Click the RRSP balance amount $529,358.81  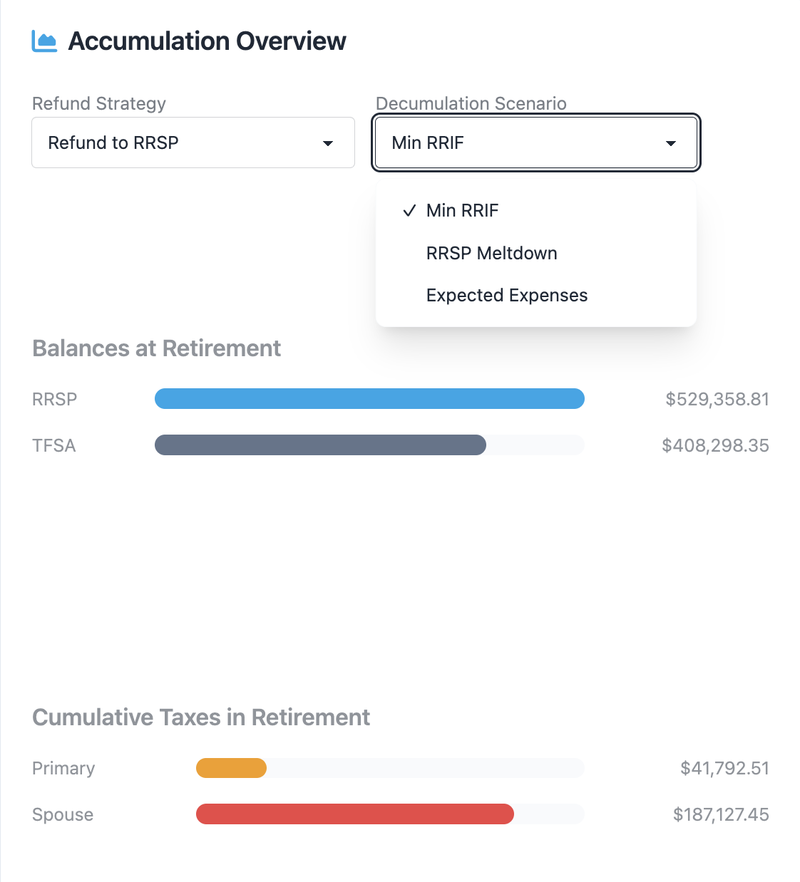[717, 399]
